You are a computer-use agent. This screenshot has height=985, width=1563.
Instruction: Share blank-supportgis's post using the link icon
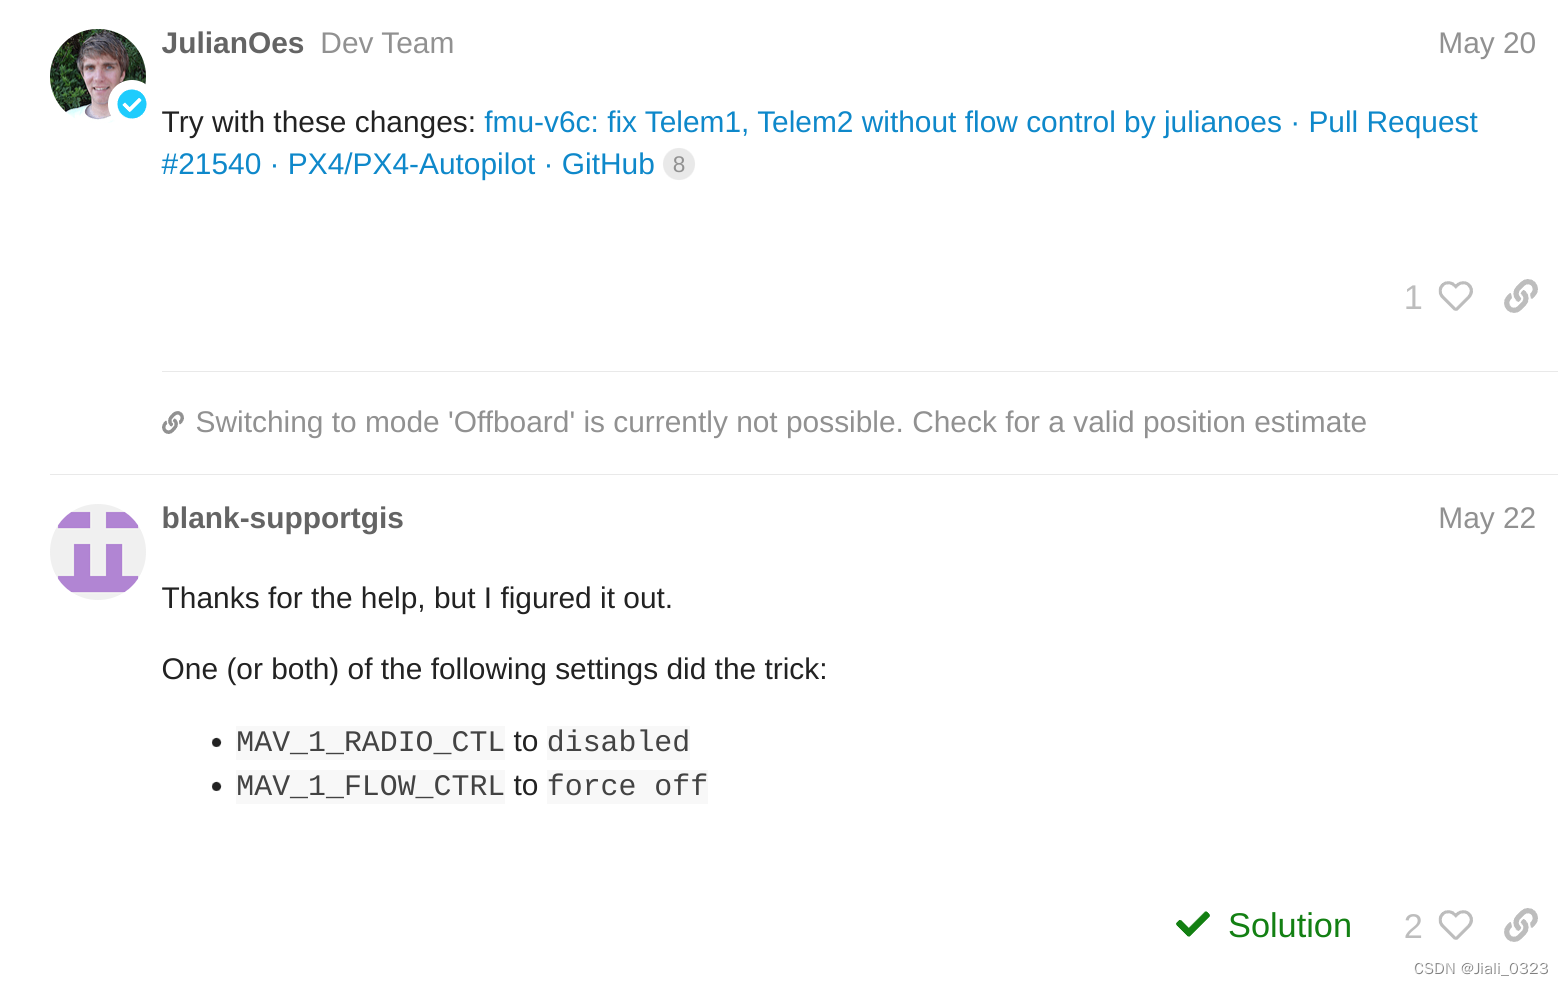tap(1520, 925)
